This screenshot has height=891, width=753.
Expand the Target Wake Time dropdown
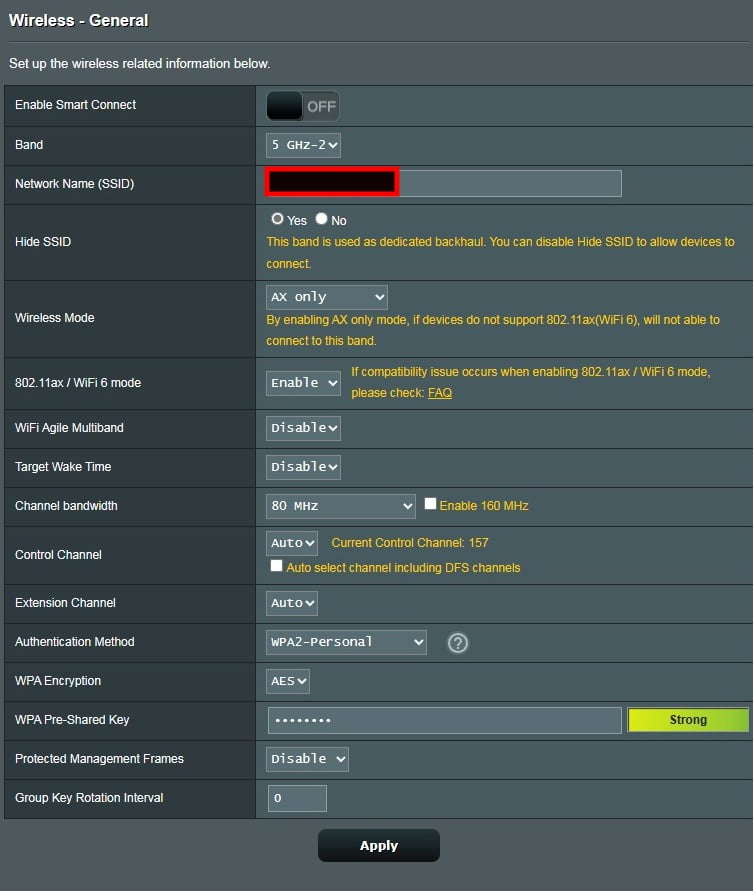(x=304, y=467)
